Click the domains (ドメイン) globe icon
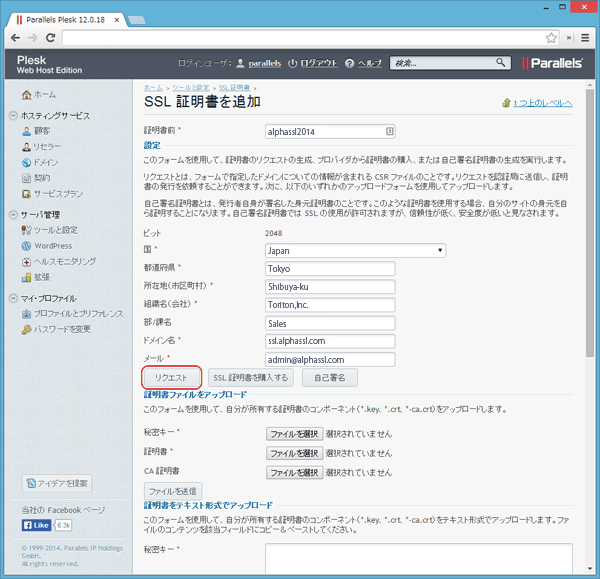The height and width of the screenshot is (579, 600). (26, 163)
